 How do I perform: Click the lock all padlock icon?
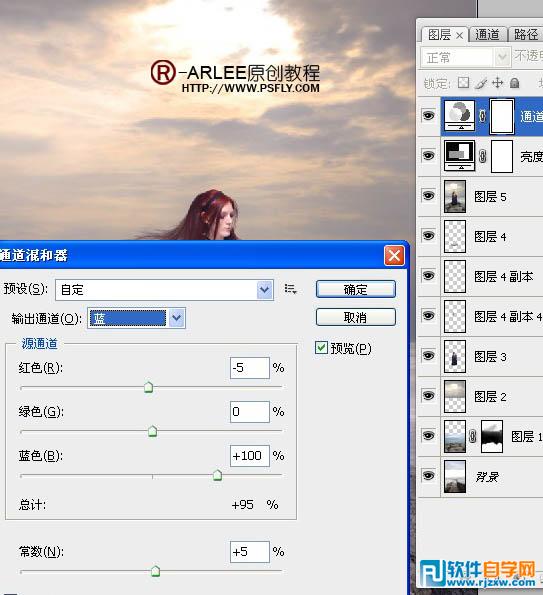(x=515, y=83)
